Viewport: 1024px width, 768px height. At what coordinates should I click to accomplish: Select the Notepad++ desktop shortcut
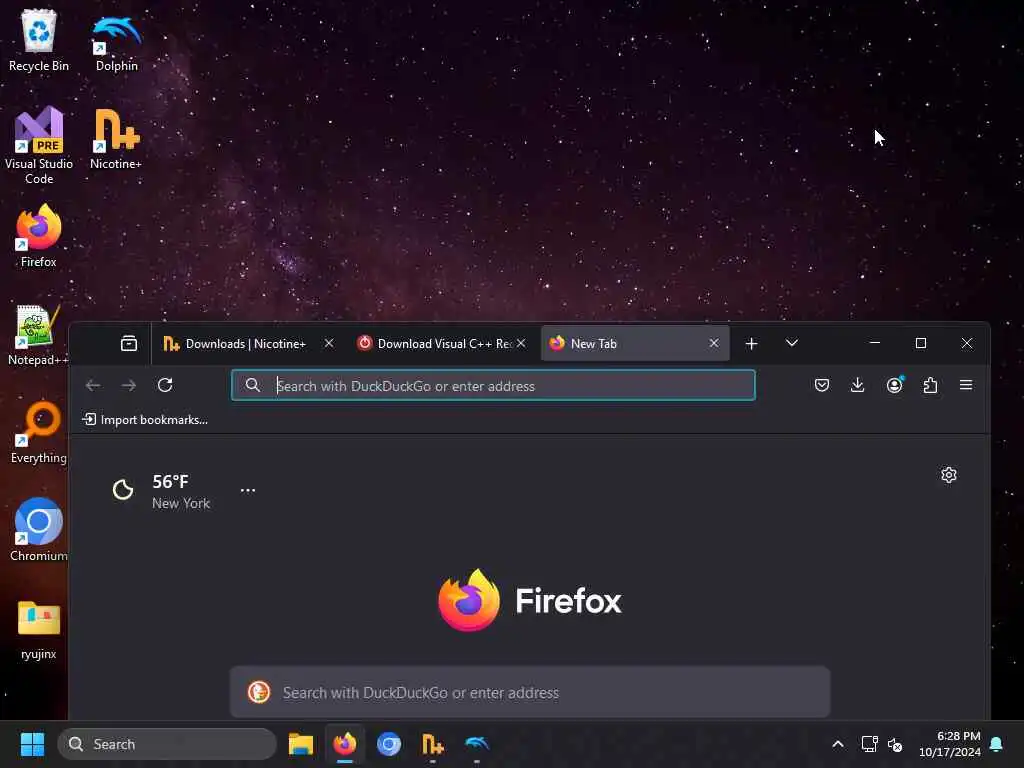pos(38,335)
